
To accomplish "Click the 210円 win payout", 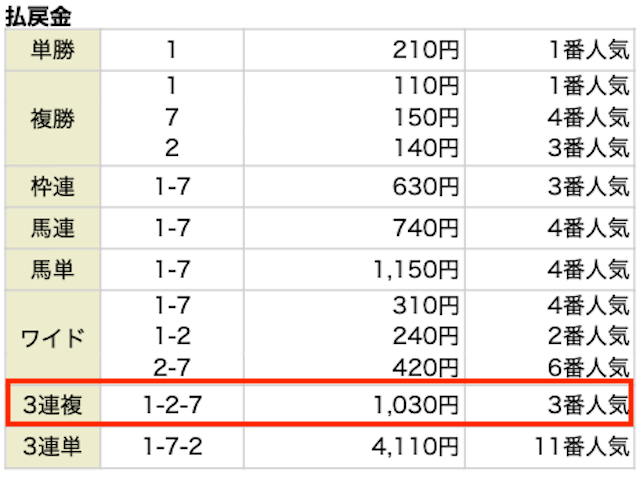I will point(426,50).
